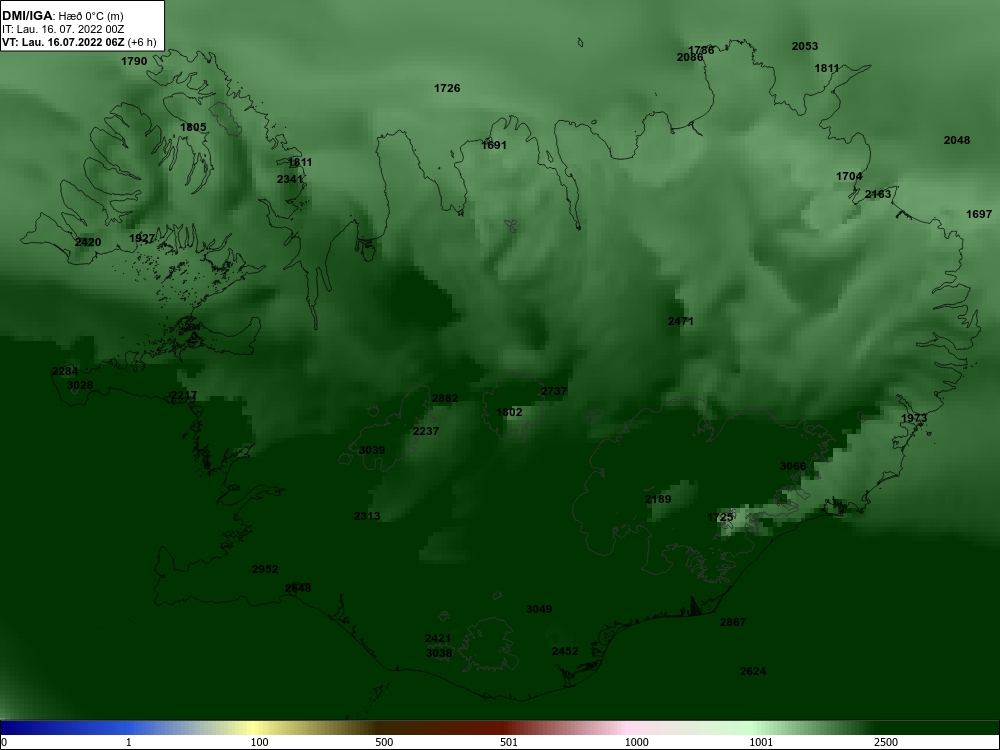Pick the height label 2053
Image resolution: width=1000 pixels, height=750 pixels.
(x=805, y=46)
